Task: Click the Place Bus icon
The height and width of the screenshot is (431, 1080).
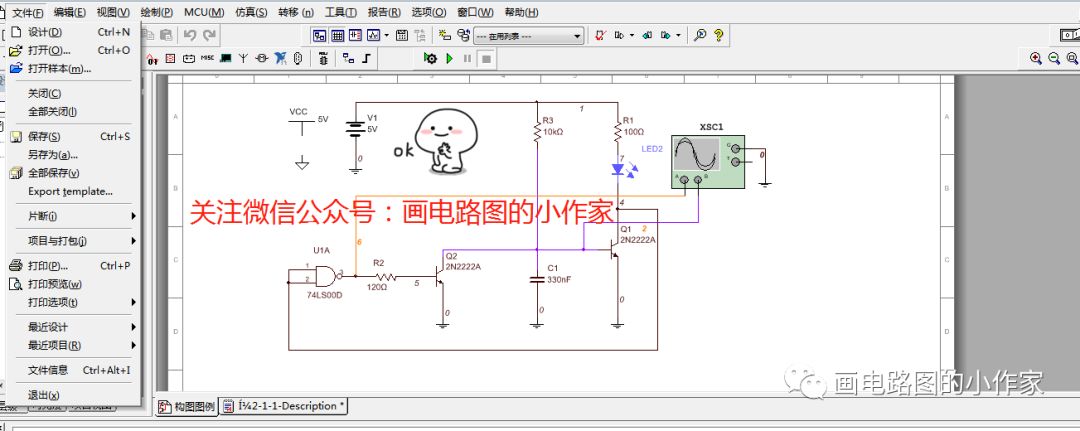Action: point(366,59)
